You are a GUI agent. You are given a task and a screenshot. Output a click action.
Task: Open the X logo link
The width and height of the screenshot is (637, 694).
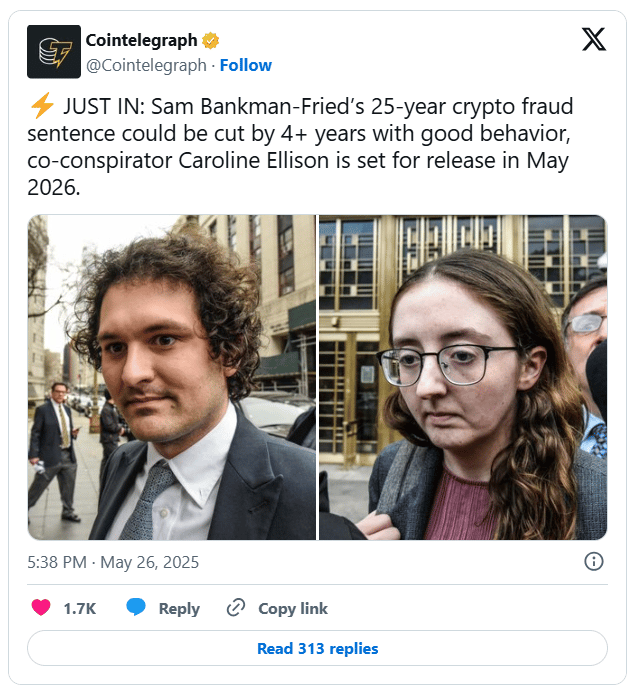point(594,40)
